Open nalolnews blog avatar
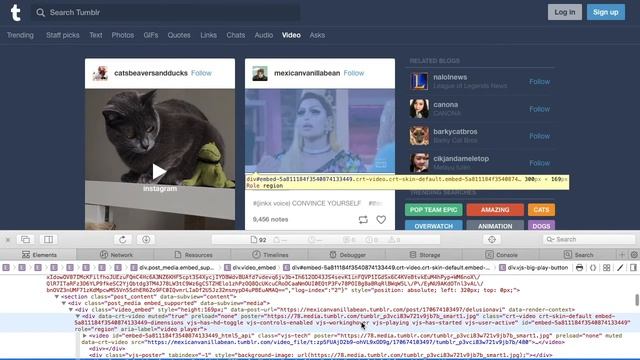640x360 pixels. point(419,81)
